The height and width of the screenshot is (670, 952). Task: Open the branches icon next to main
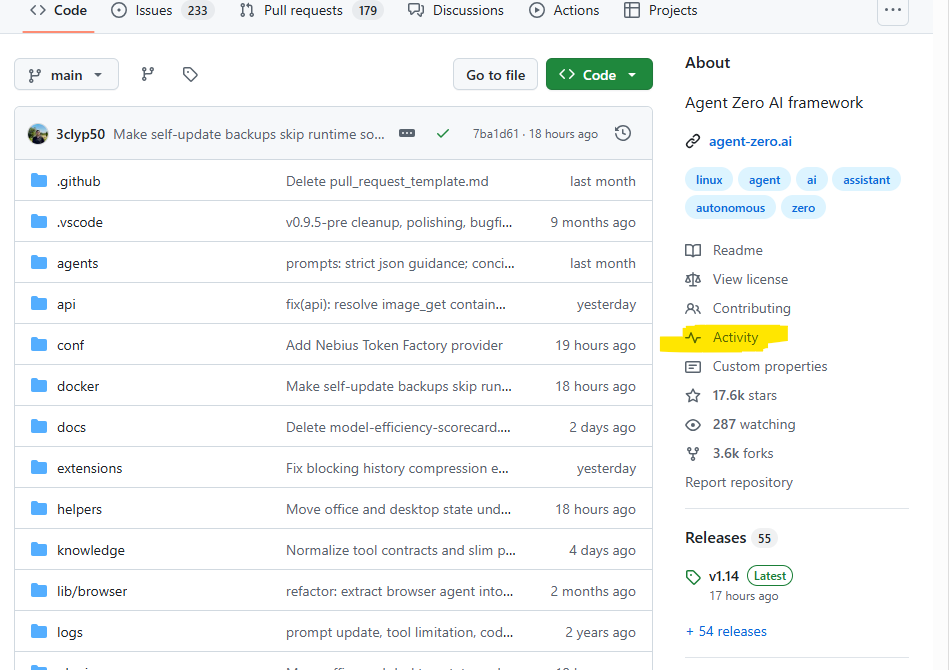click(148, 74)
